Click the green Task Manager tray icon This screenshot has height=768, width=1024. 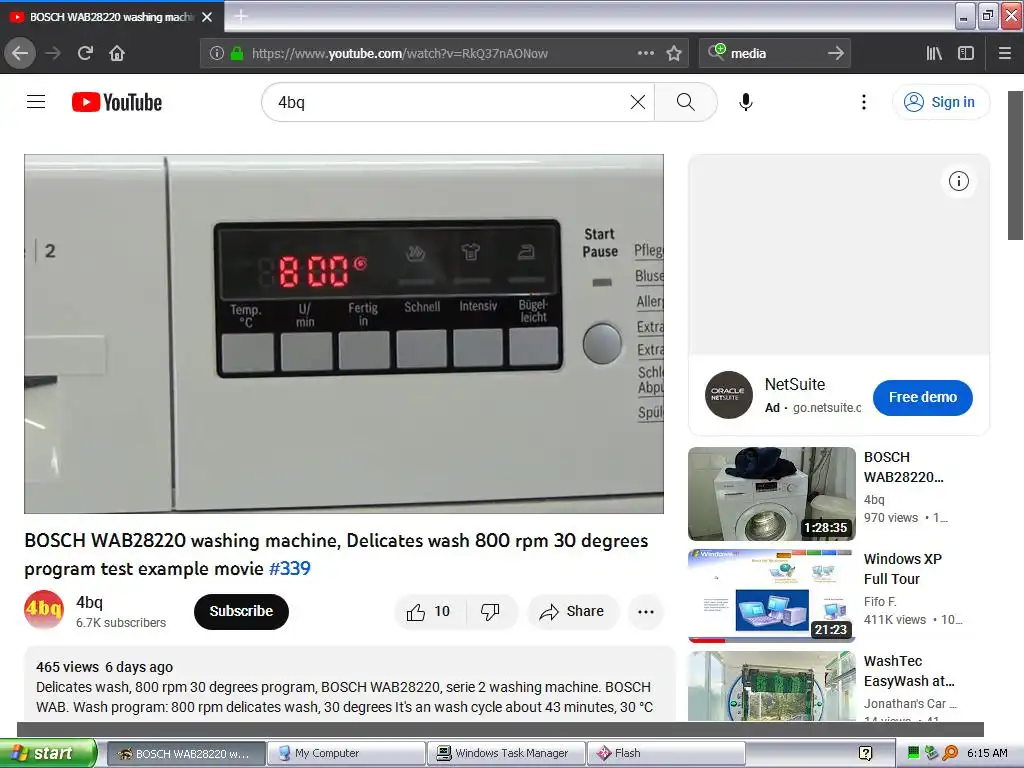tap(913, 753)
